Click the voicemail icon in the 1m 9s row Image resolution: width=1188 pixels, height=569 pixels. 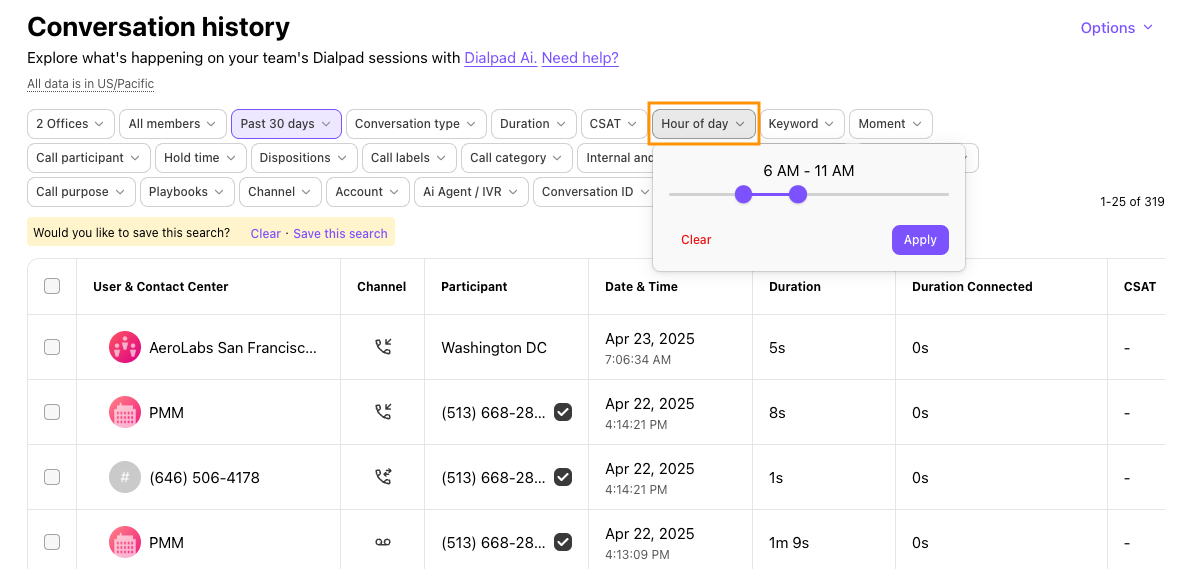[x=383, y=542]
